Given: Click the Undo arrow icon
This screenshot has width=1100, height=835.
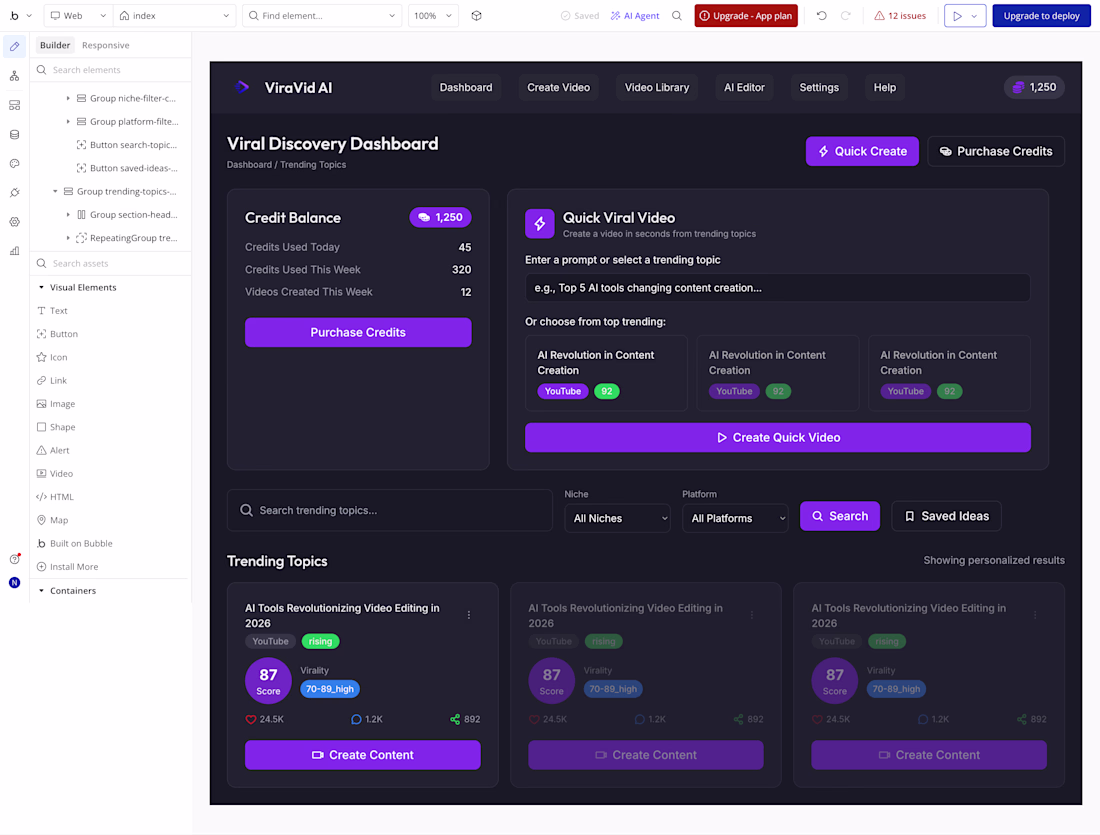Looking at the screenshot, I should pyautogui.click(x=821, y=15).
